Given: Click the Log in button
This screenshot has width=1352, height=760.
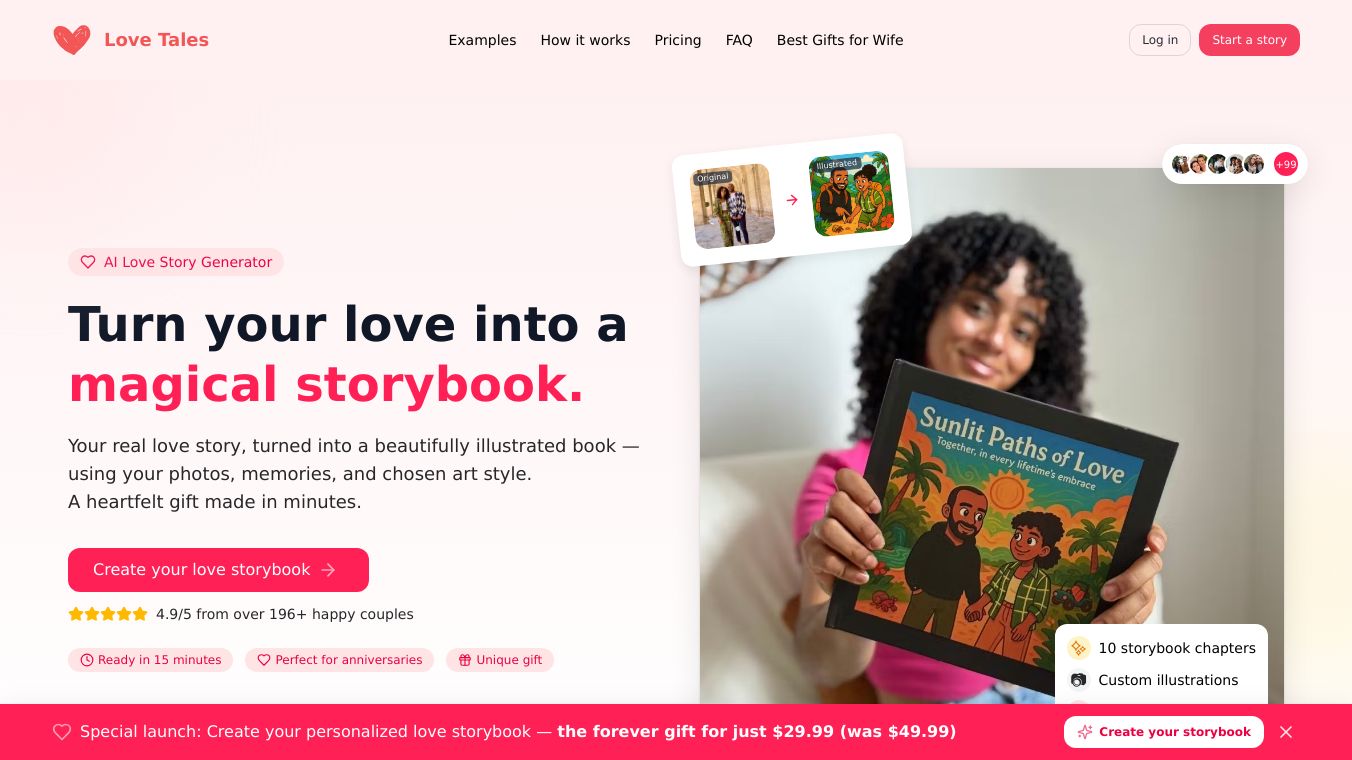Looking at the screenshot, I should click(1160, 40).
